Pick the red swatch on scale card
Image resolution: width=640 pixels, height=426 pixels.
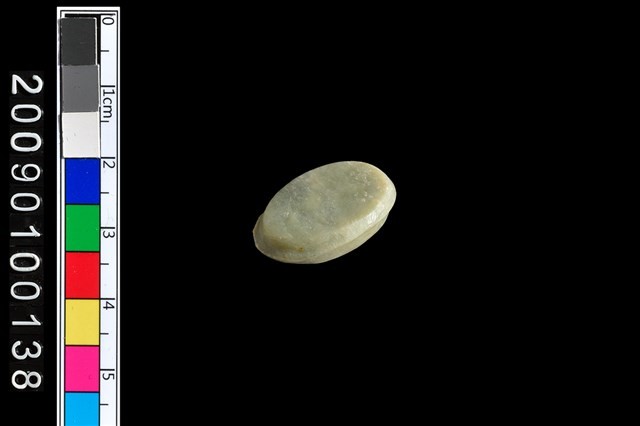pos(82,275)
